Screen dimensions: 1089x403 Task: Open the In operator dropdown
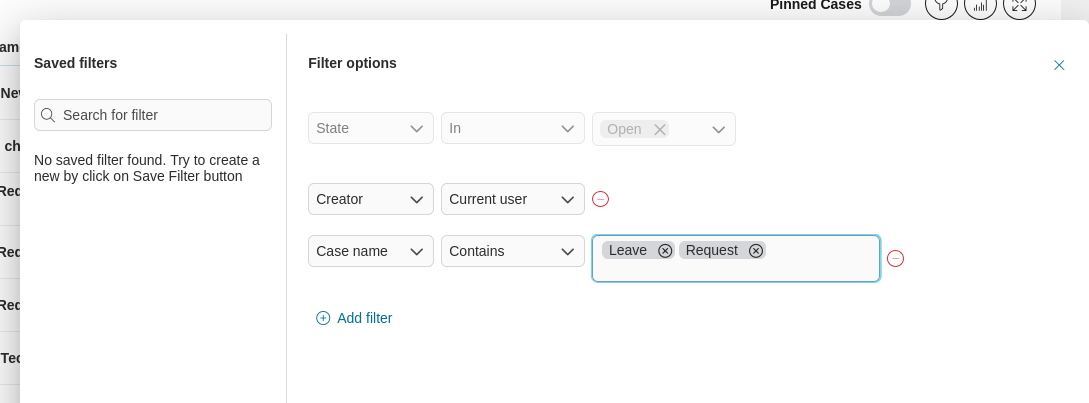click(x=513, y=129)
